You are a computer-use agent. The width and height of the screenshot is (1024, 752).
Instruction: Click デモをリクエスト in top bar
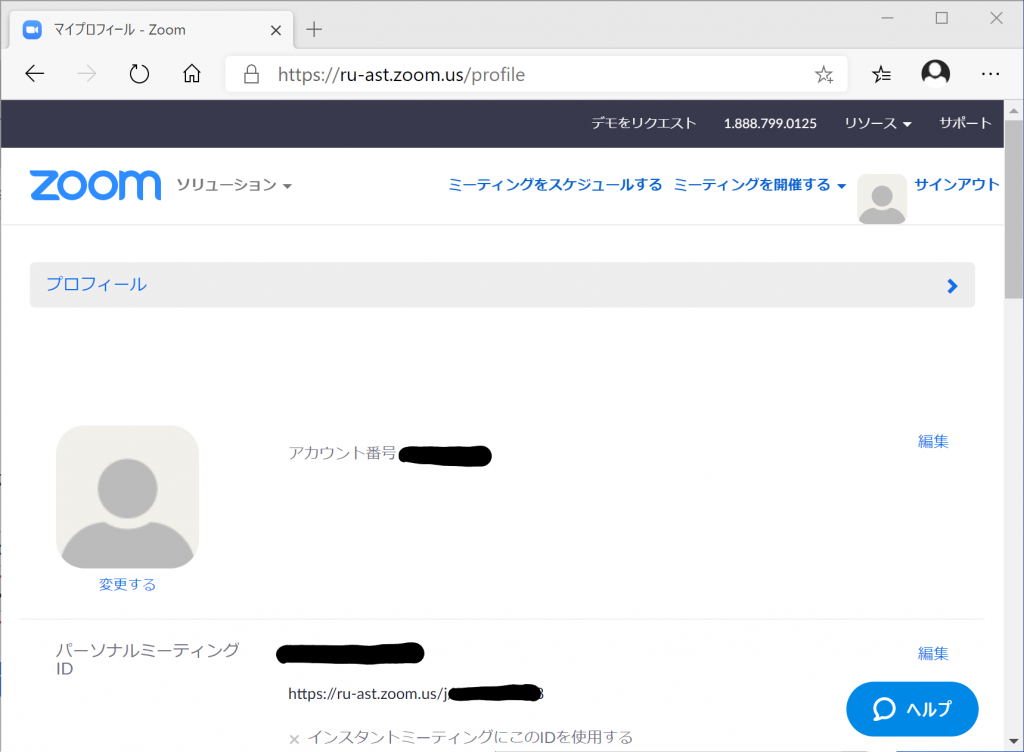[644, 123]
